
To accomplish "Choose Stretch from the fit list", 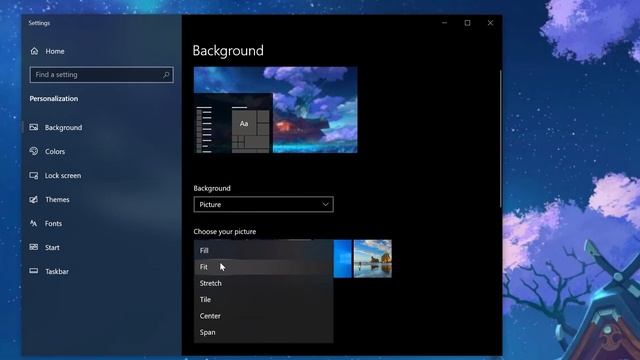I will coord(263,283).
